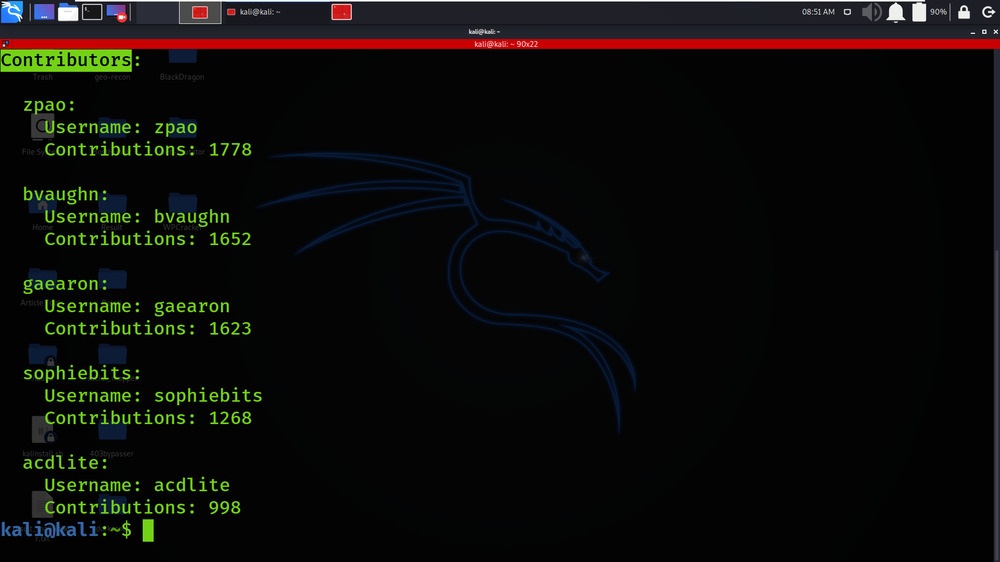
Task: Click 'Username: sophiebits' line
Action: (154, 396)
